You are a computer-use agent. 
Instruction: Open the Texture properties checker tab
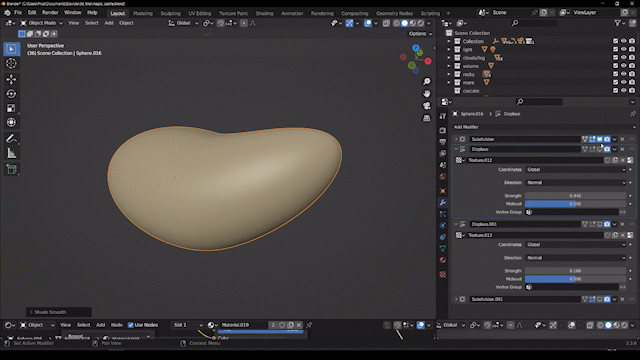tap(443, 274)
